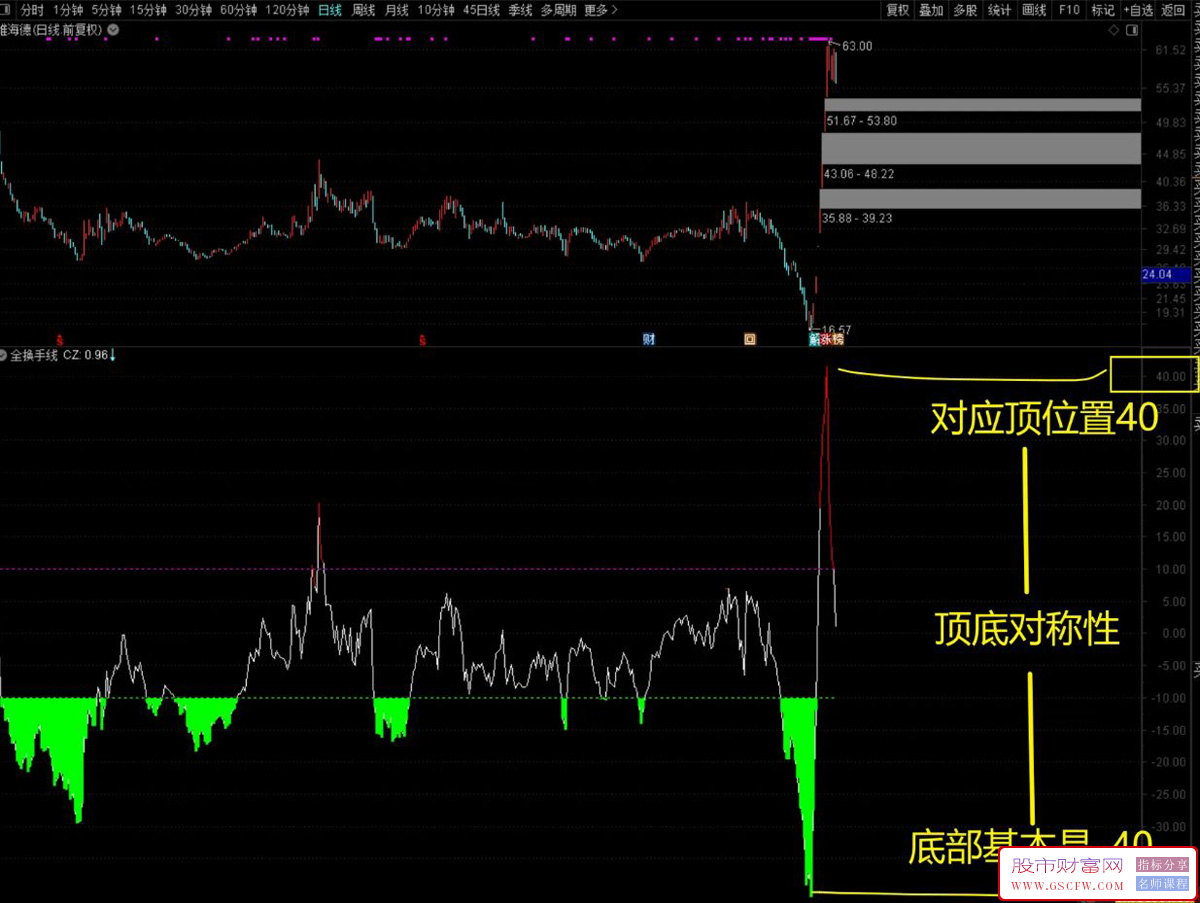Viewport: 1200px width, 903px height.
Task: Click the 61.52 price axis value
Action: click(x=1169, y=50)
